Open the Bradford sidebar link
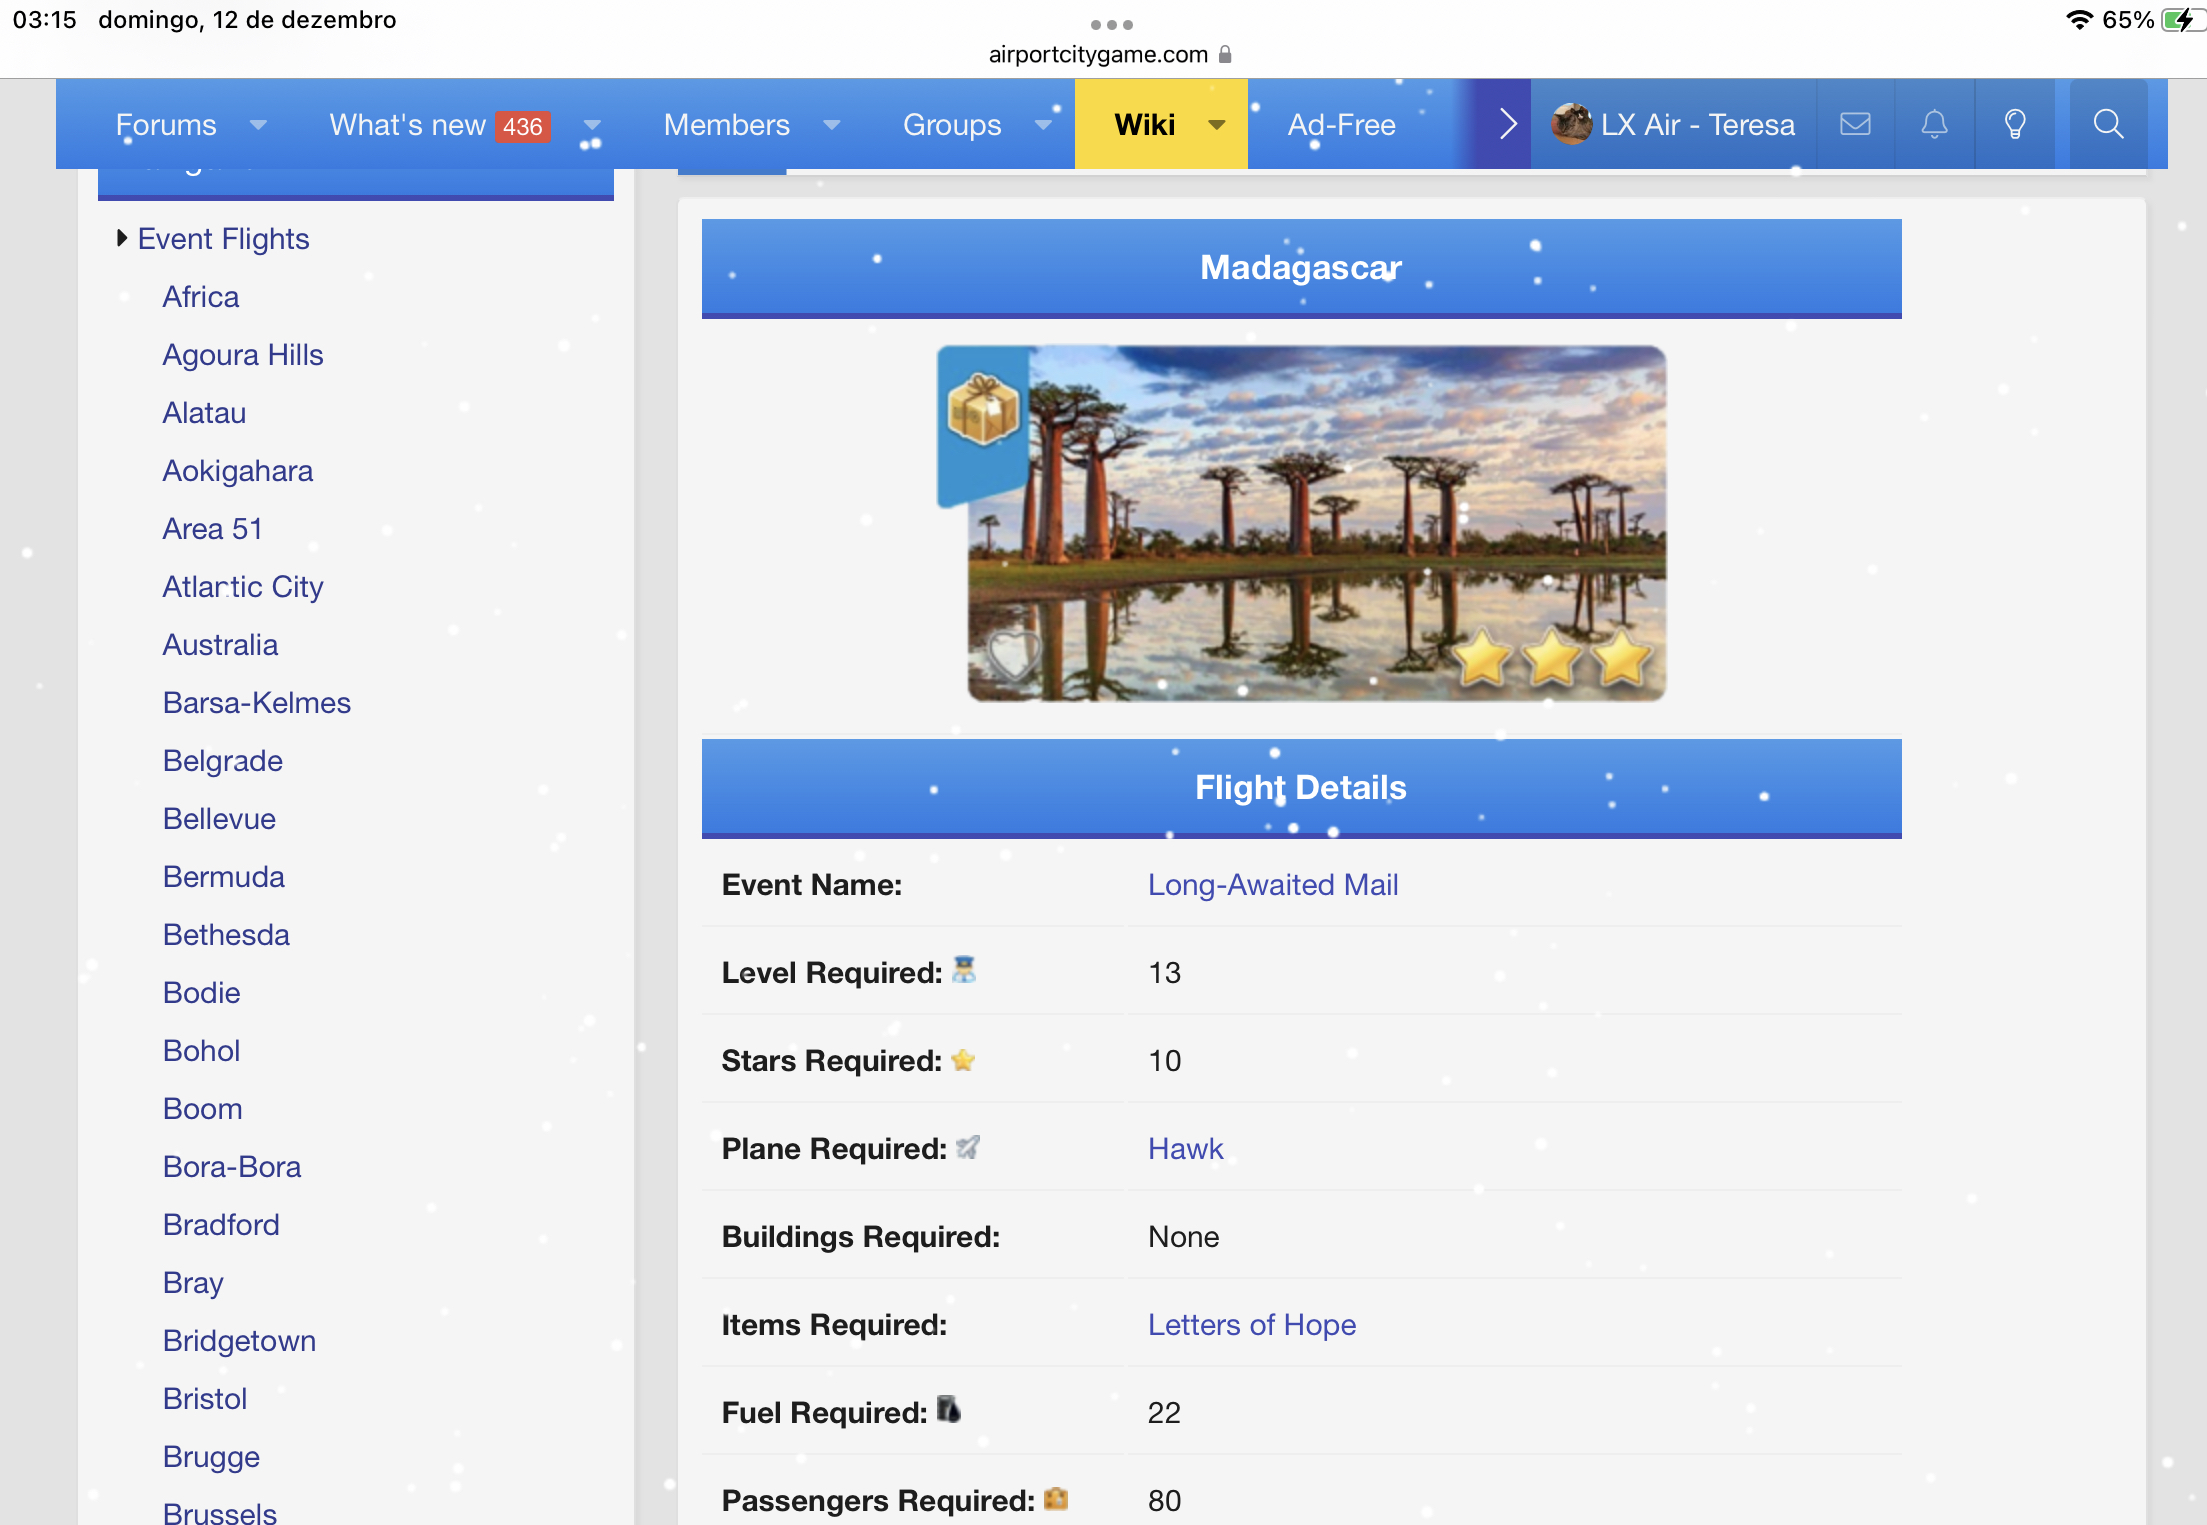This screenshot has height=1525, width=2207. click(x=221, y=1225)
